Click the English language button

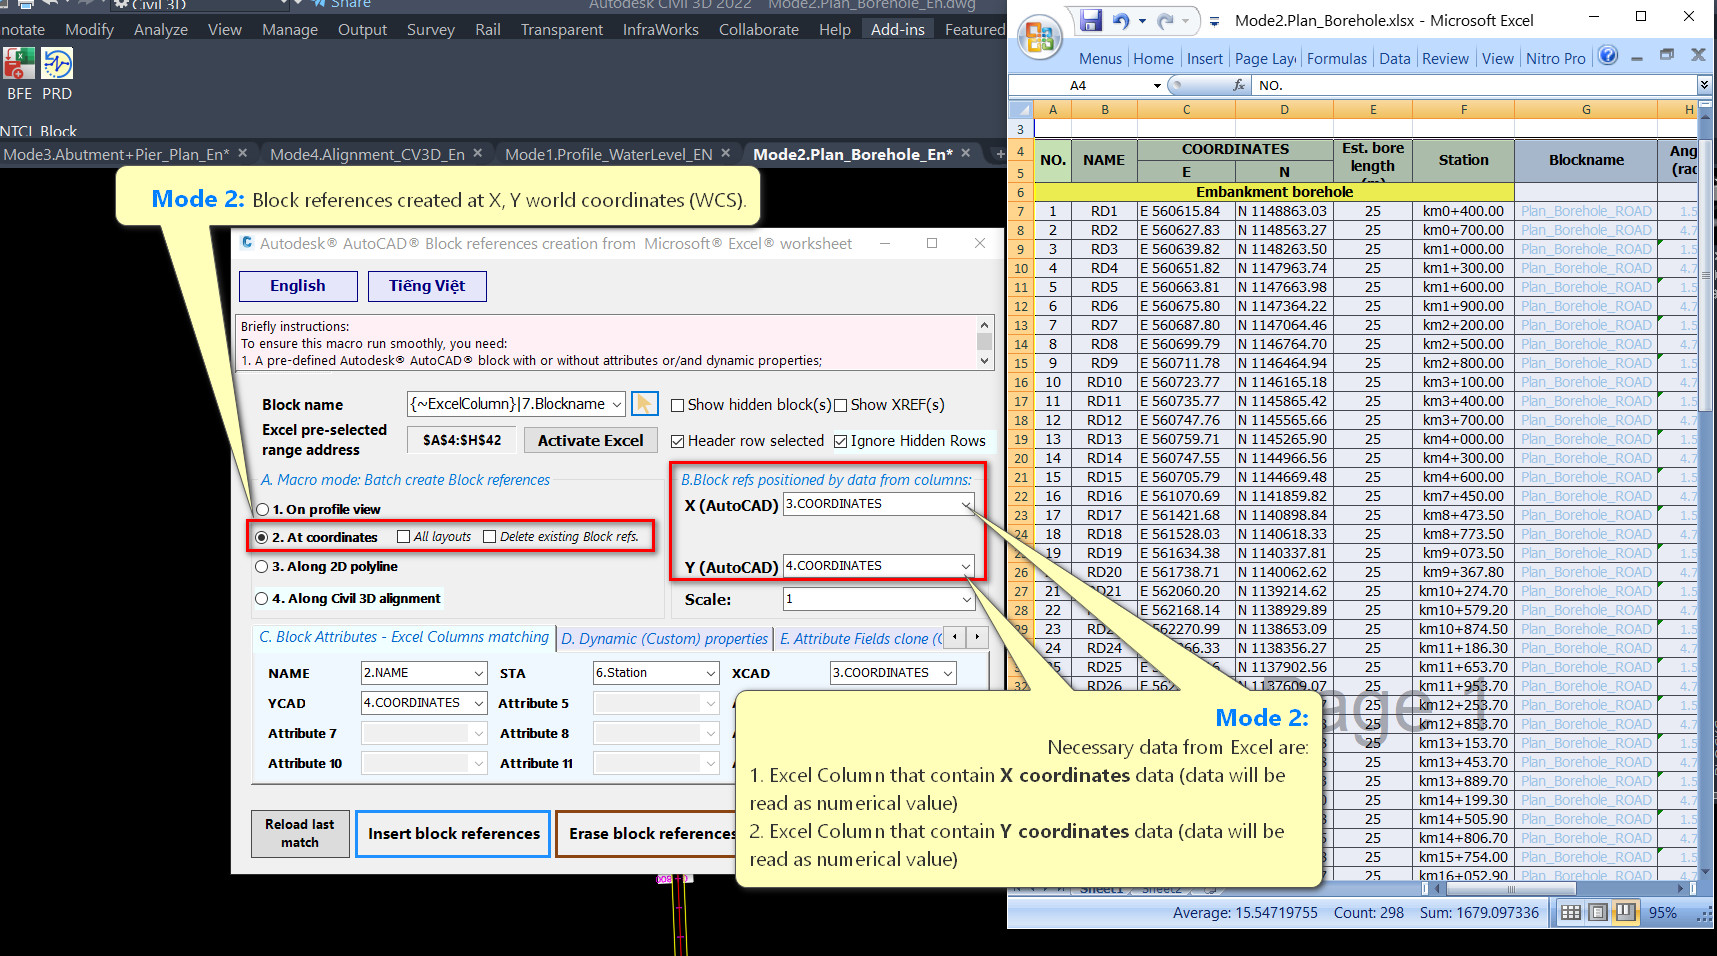(x=298, y=286)
